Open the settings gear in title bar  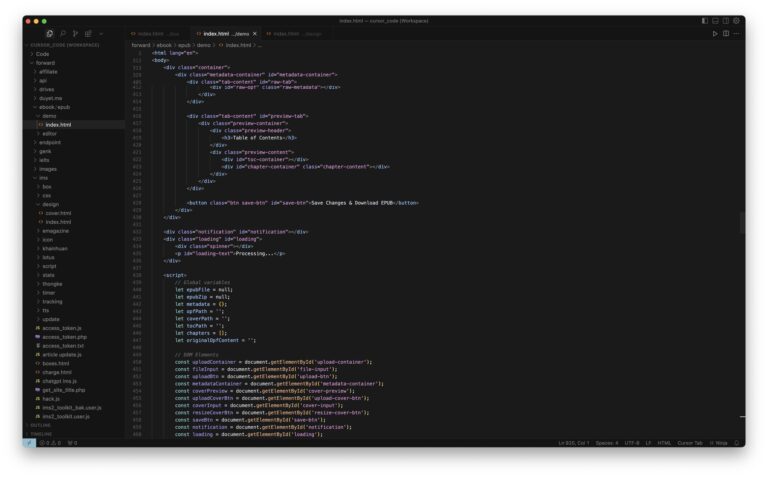(x=736, y=21)
